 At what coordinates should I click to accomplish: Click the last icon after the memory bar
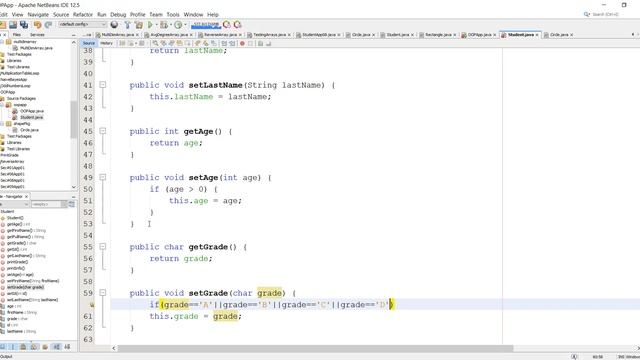tap(238, 25)
